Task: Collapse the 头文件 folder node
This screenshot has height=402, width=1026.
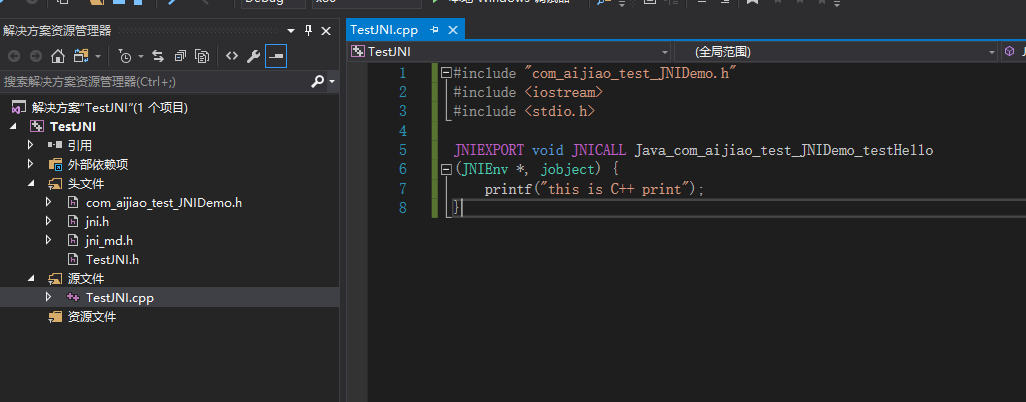Action: tap(30, 184)
